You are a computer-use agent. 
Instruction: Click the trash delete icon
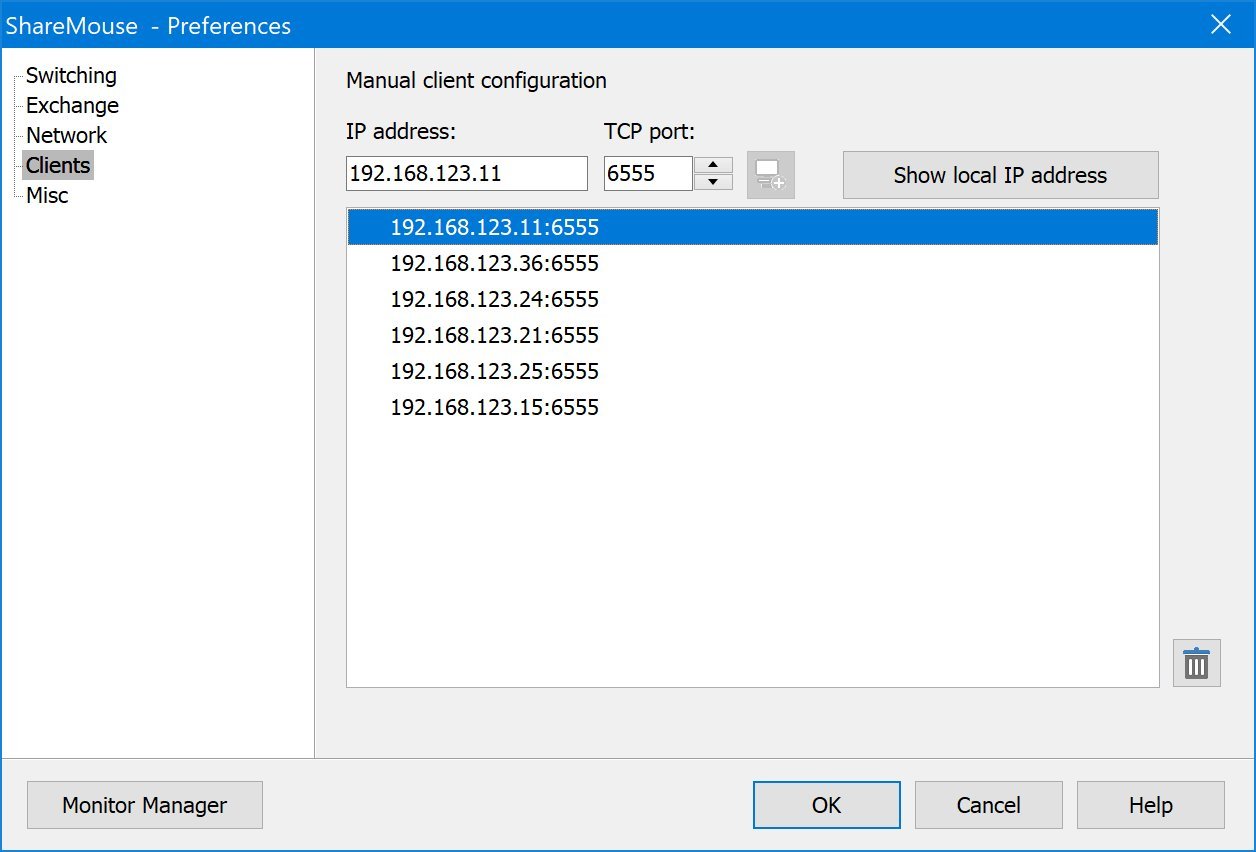pos(1196,662)
